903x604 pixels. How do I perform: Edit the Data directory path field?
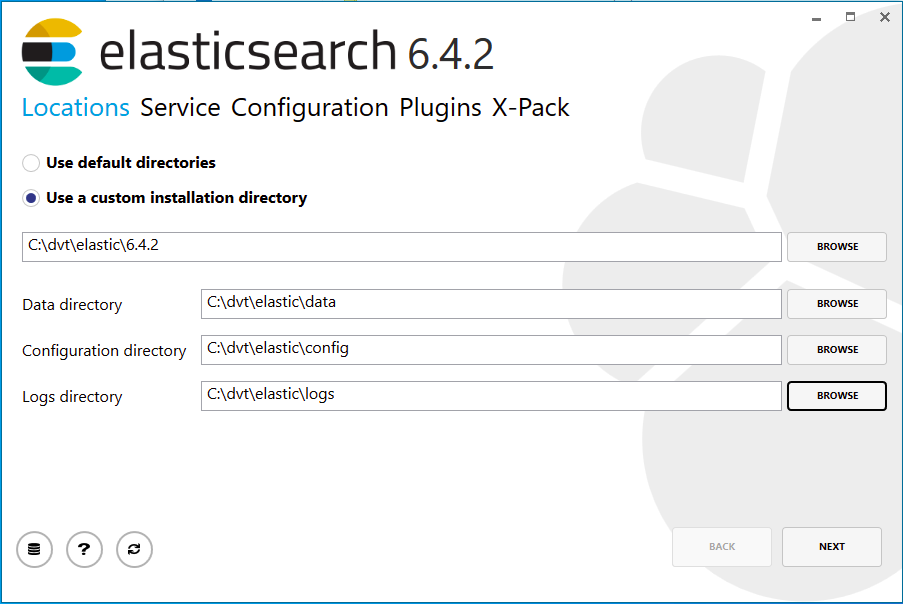pos(491,303)
